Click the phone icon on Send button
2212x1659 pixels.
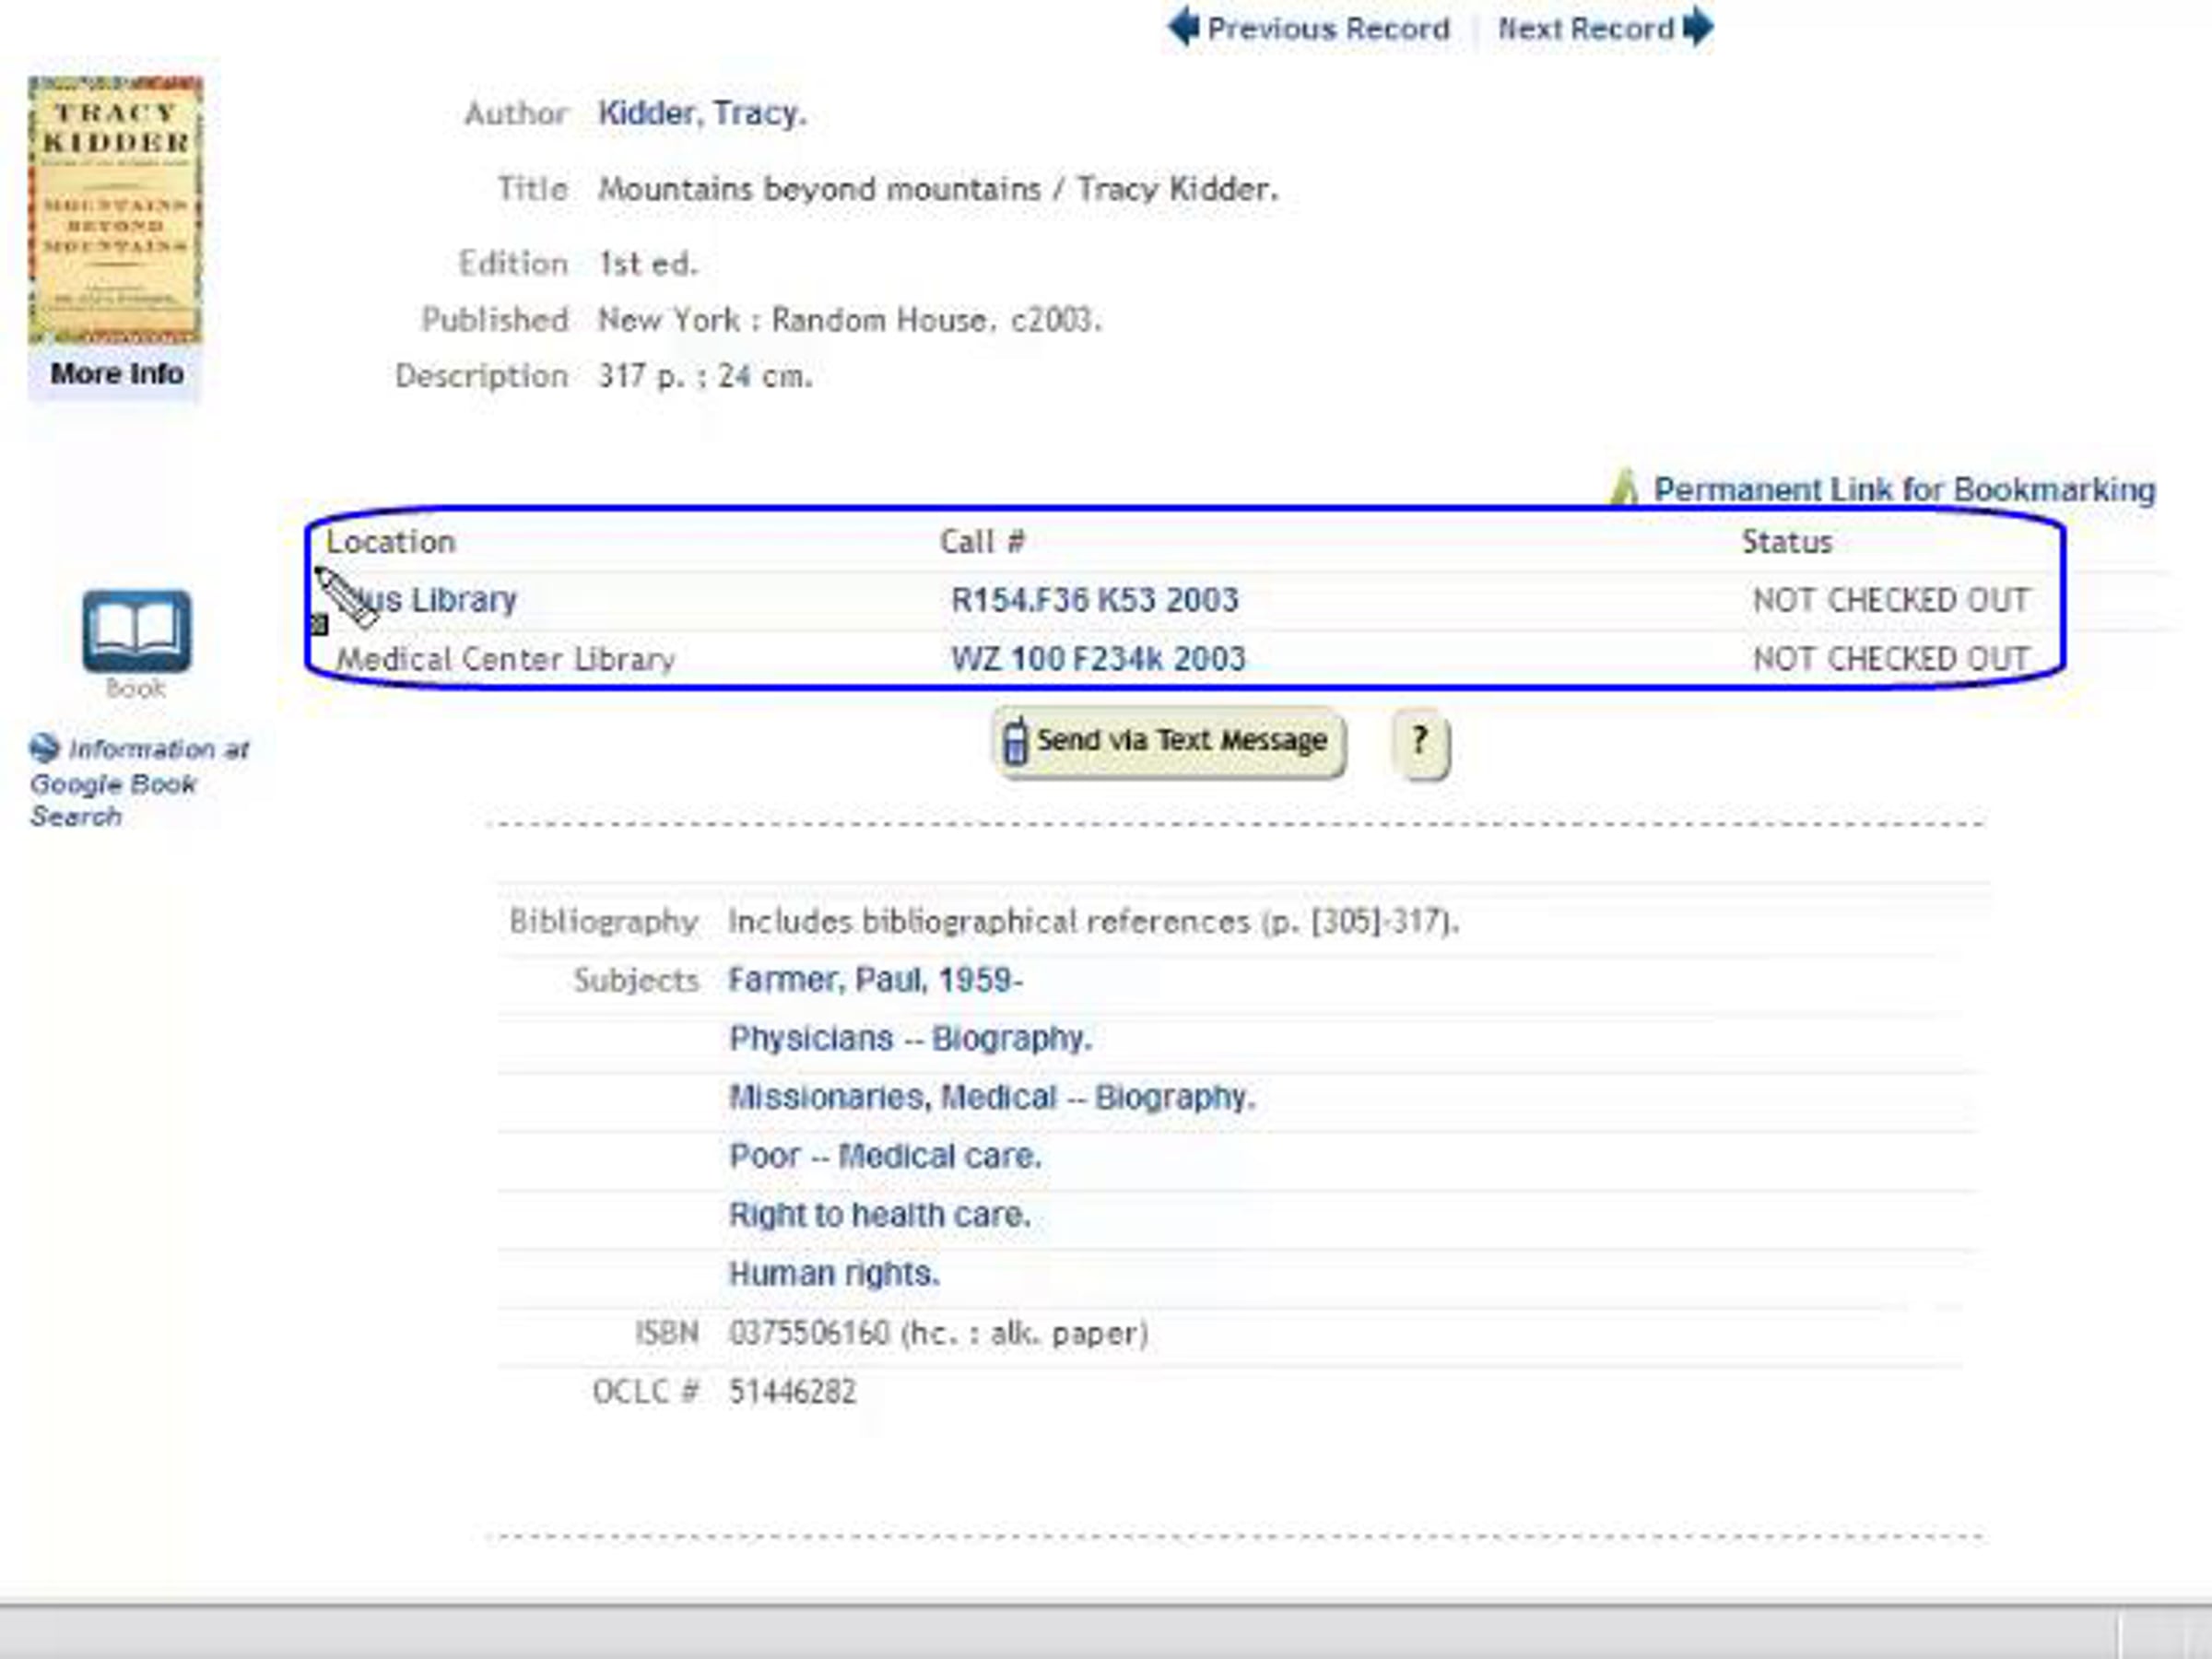pos(1015,741)
